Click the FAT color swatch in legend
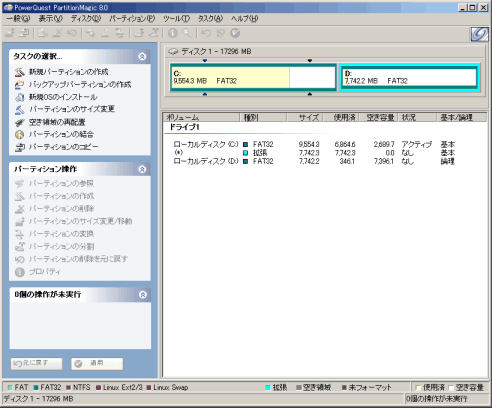Viewport: 492px width, 408px height. (x=10, y=388)
